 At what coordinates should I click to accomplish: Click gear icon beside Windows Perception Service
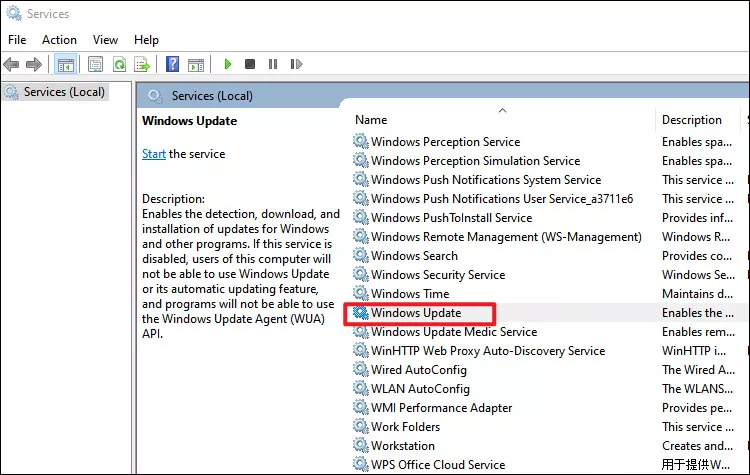[361, 141]
